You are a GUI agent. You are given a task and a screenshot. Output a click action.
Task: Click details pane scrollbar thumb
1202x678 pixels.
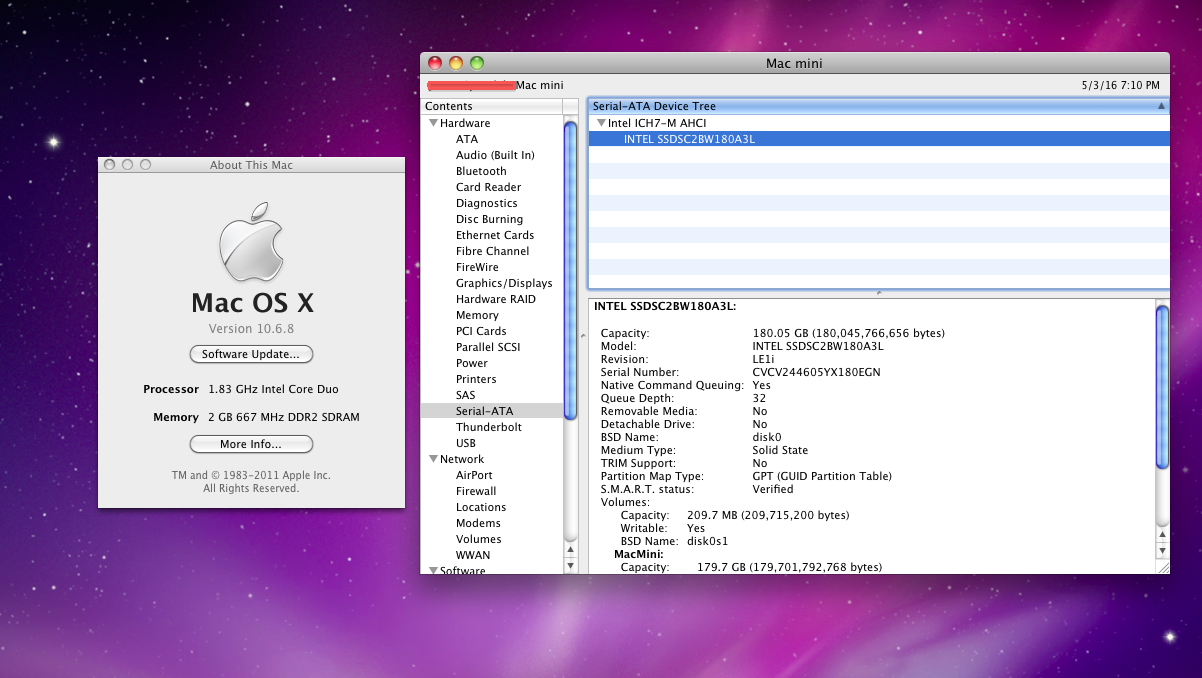point(1162,387)
